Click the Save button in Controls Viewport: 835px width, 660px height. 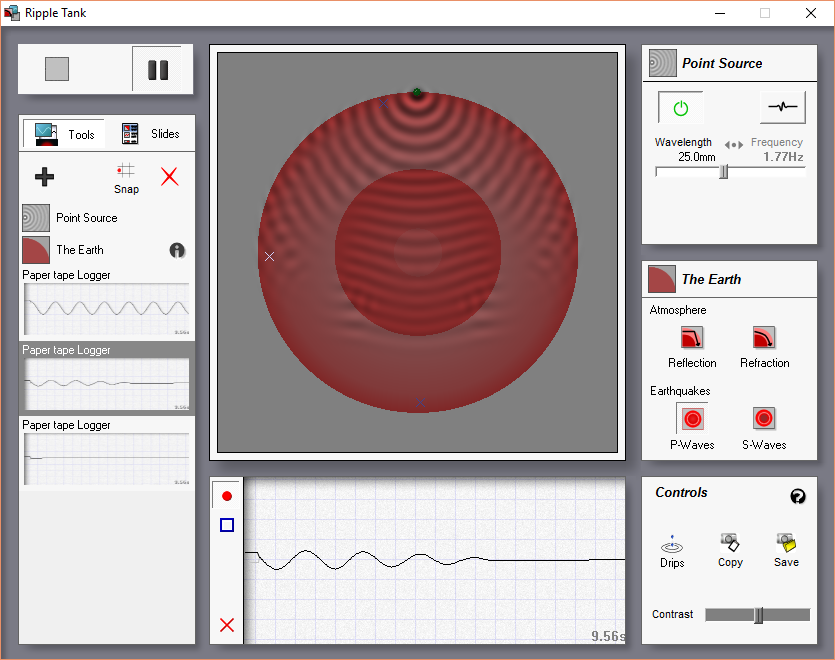pos(786,550)
